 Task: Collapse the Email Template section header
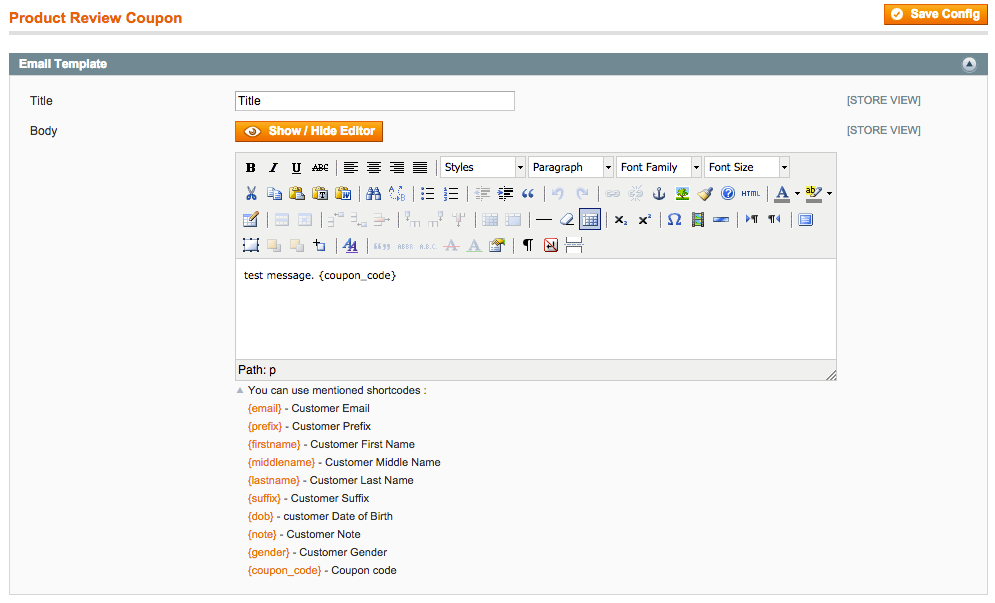(x=968, y=64)
